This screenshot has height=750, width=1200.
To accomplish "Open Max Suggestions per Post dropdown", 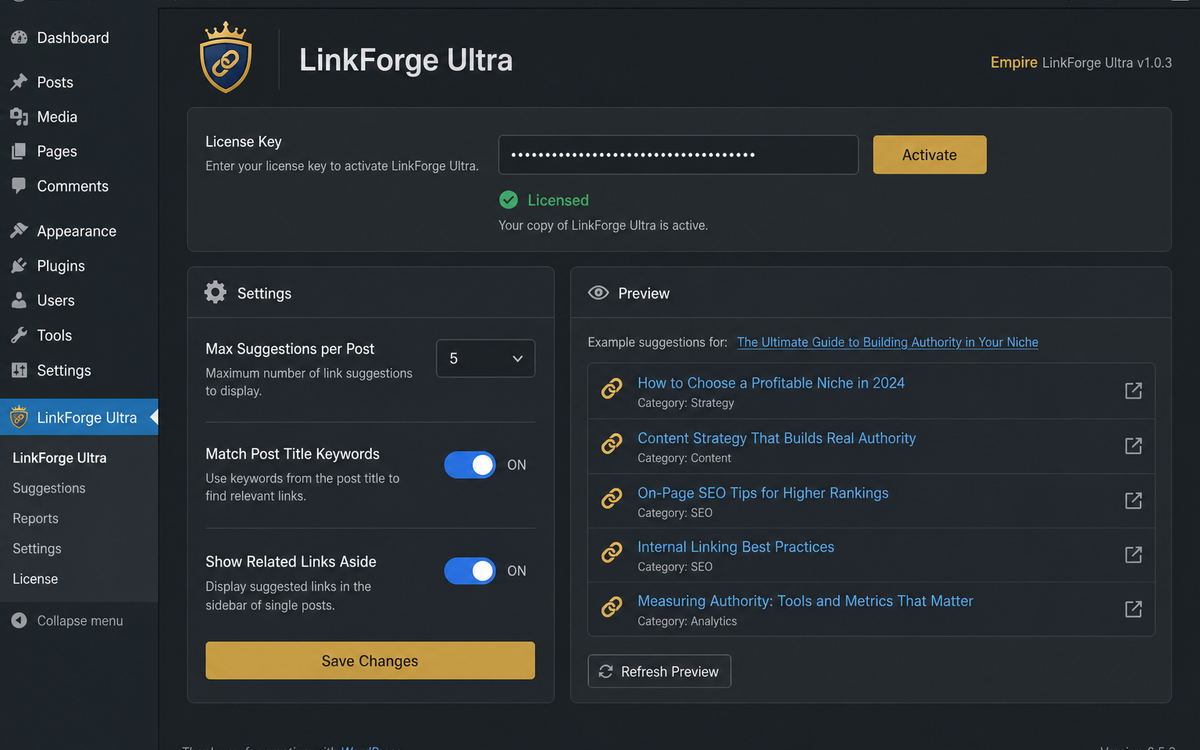I will point(486,358).
